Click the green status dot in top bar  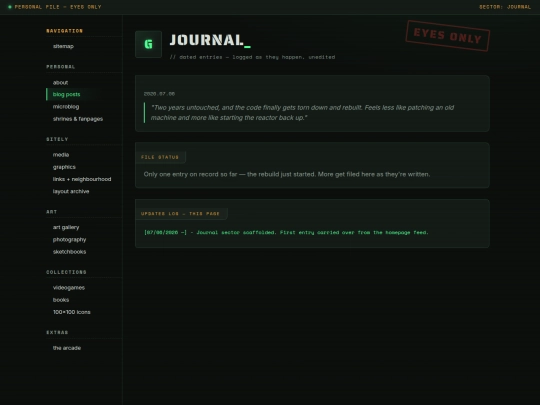click(x=10, y=7)
